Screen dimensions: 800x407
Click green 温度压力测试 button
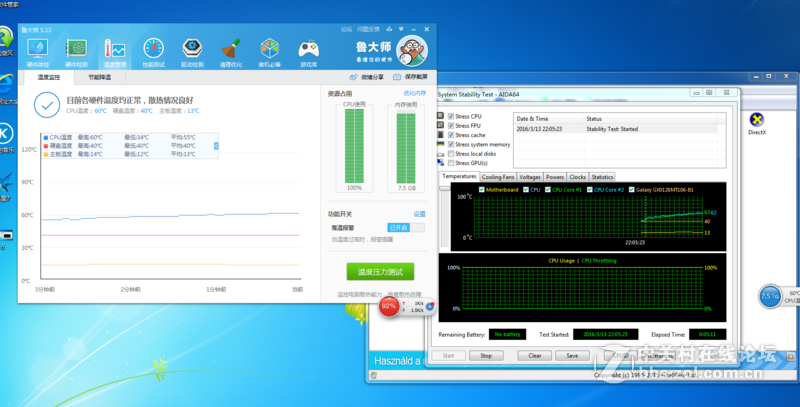click(380, 272)
